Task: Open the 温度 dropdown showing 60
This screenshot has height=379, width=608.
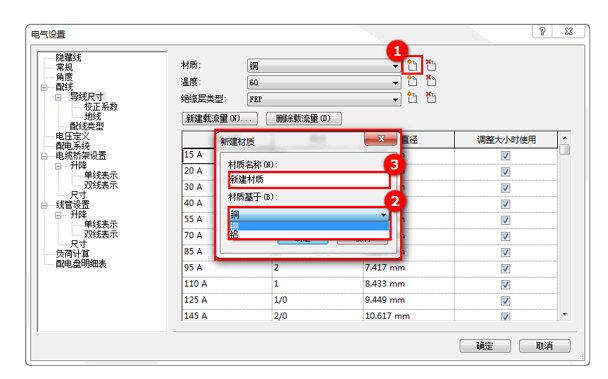Action: point(324,82)
